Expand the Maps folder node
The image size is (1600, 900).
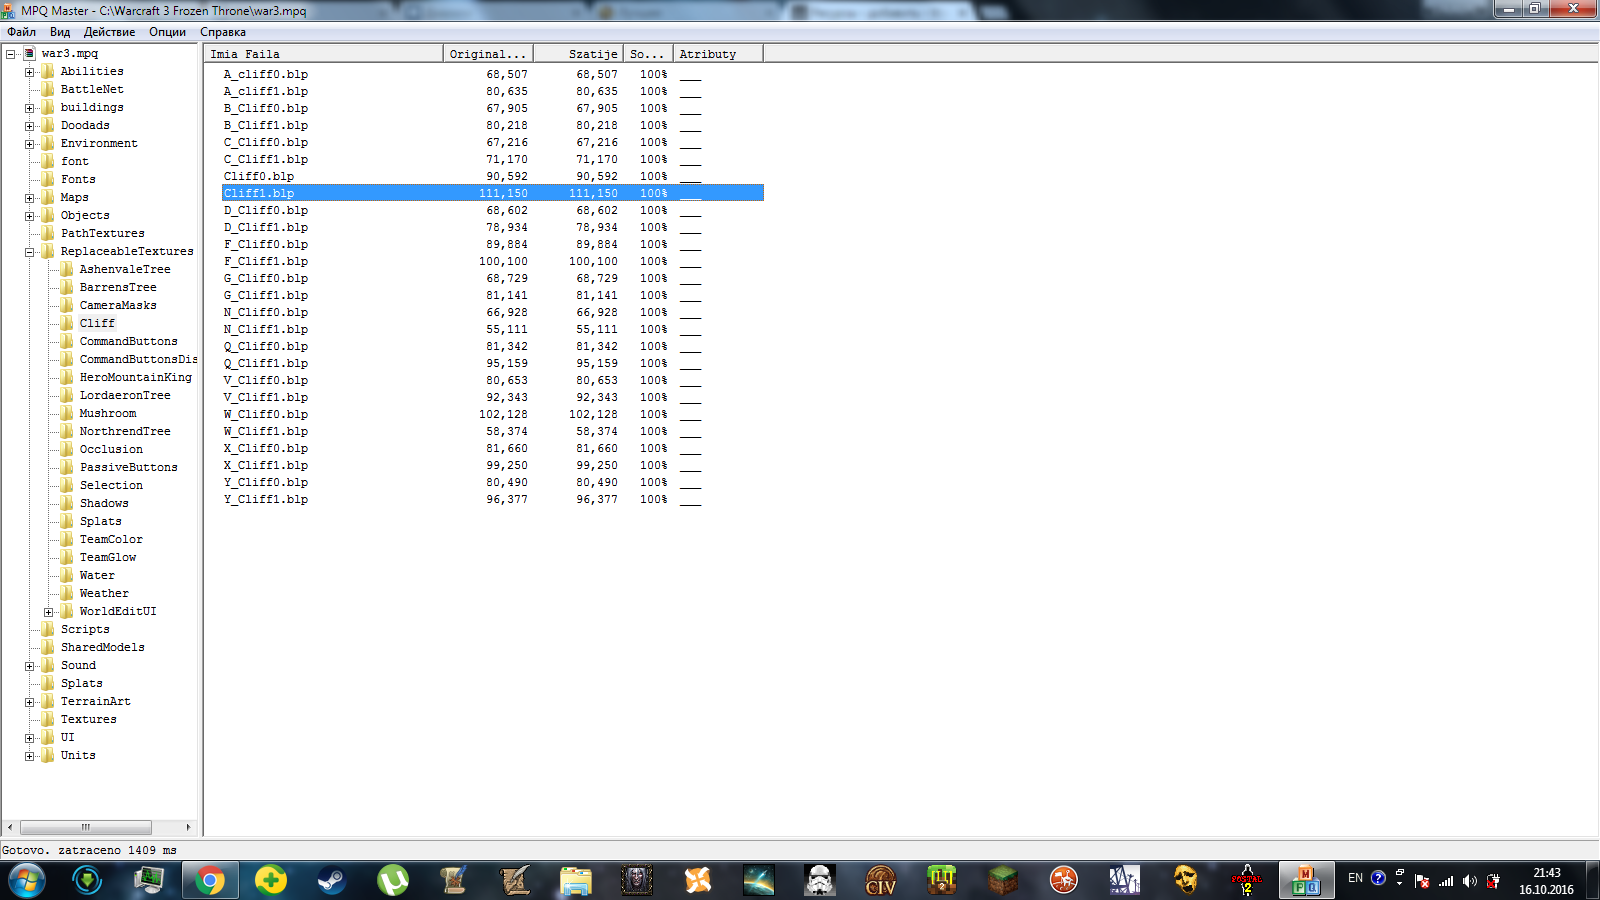tap(30, 198)
